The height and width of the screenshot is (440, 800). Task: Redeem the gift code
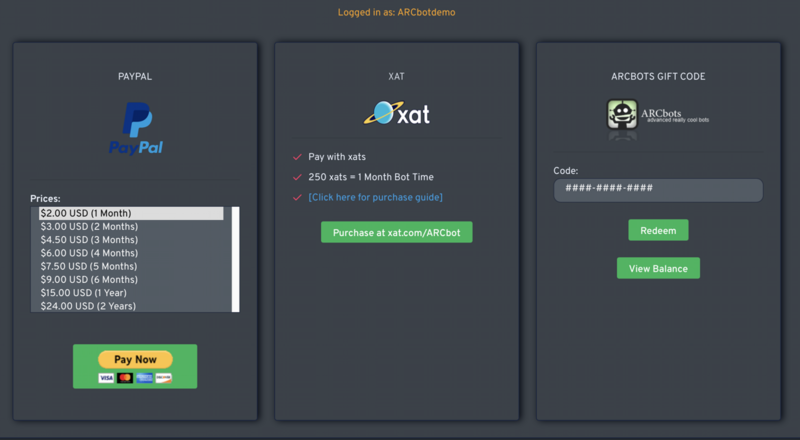click(658, 230)
